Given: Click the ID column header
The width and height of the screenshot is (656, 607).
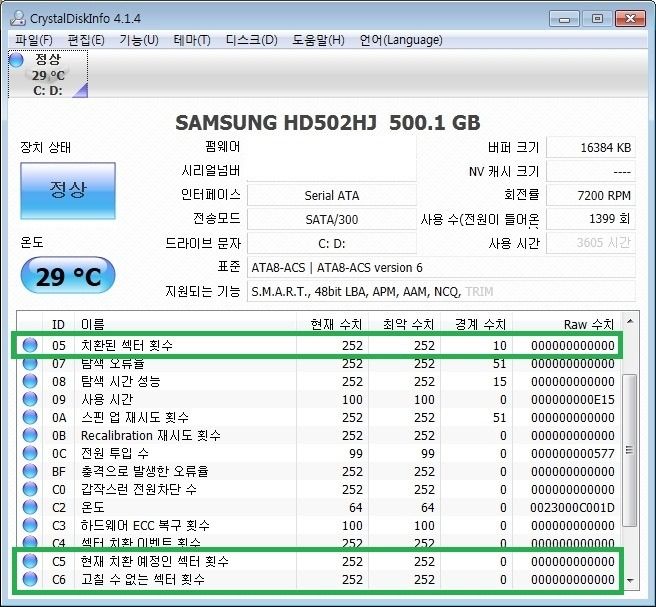Looking at the screenshot, I should click(58, 324).
